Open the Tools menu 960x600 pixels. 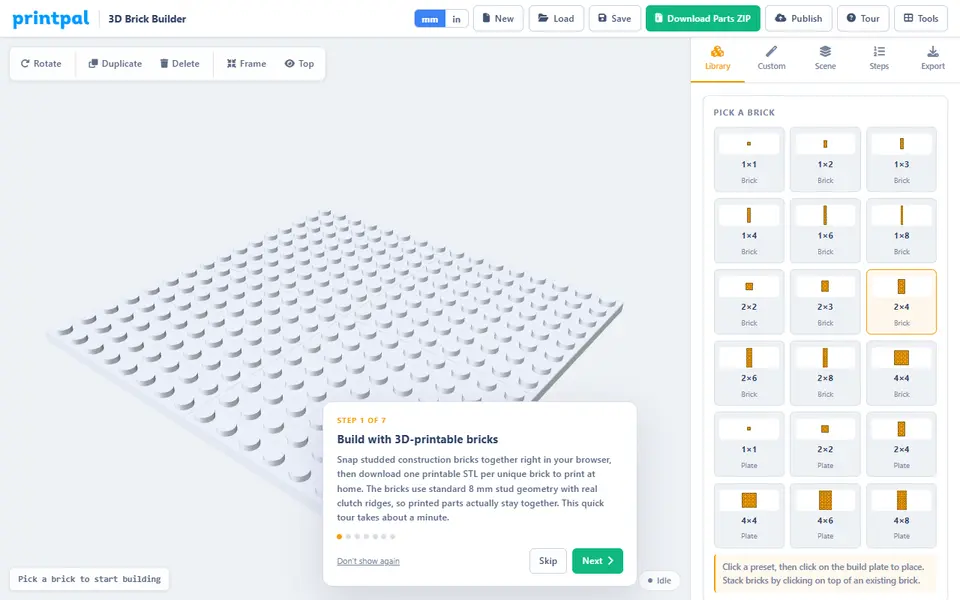[921, 18]
